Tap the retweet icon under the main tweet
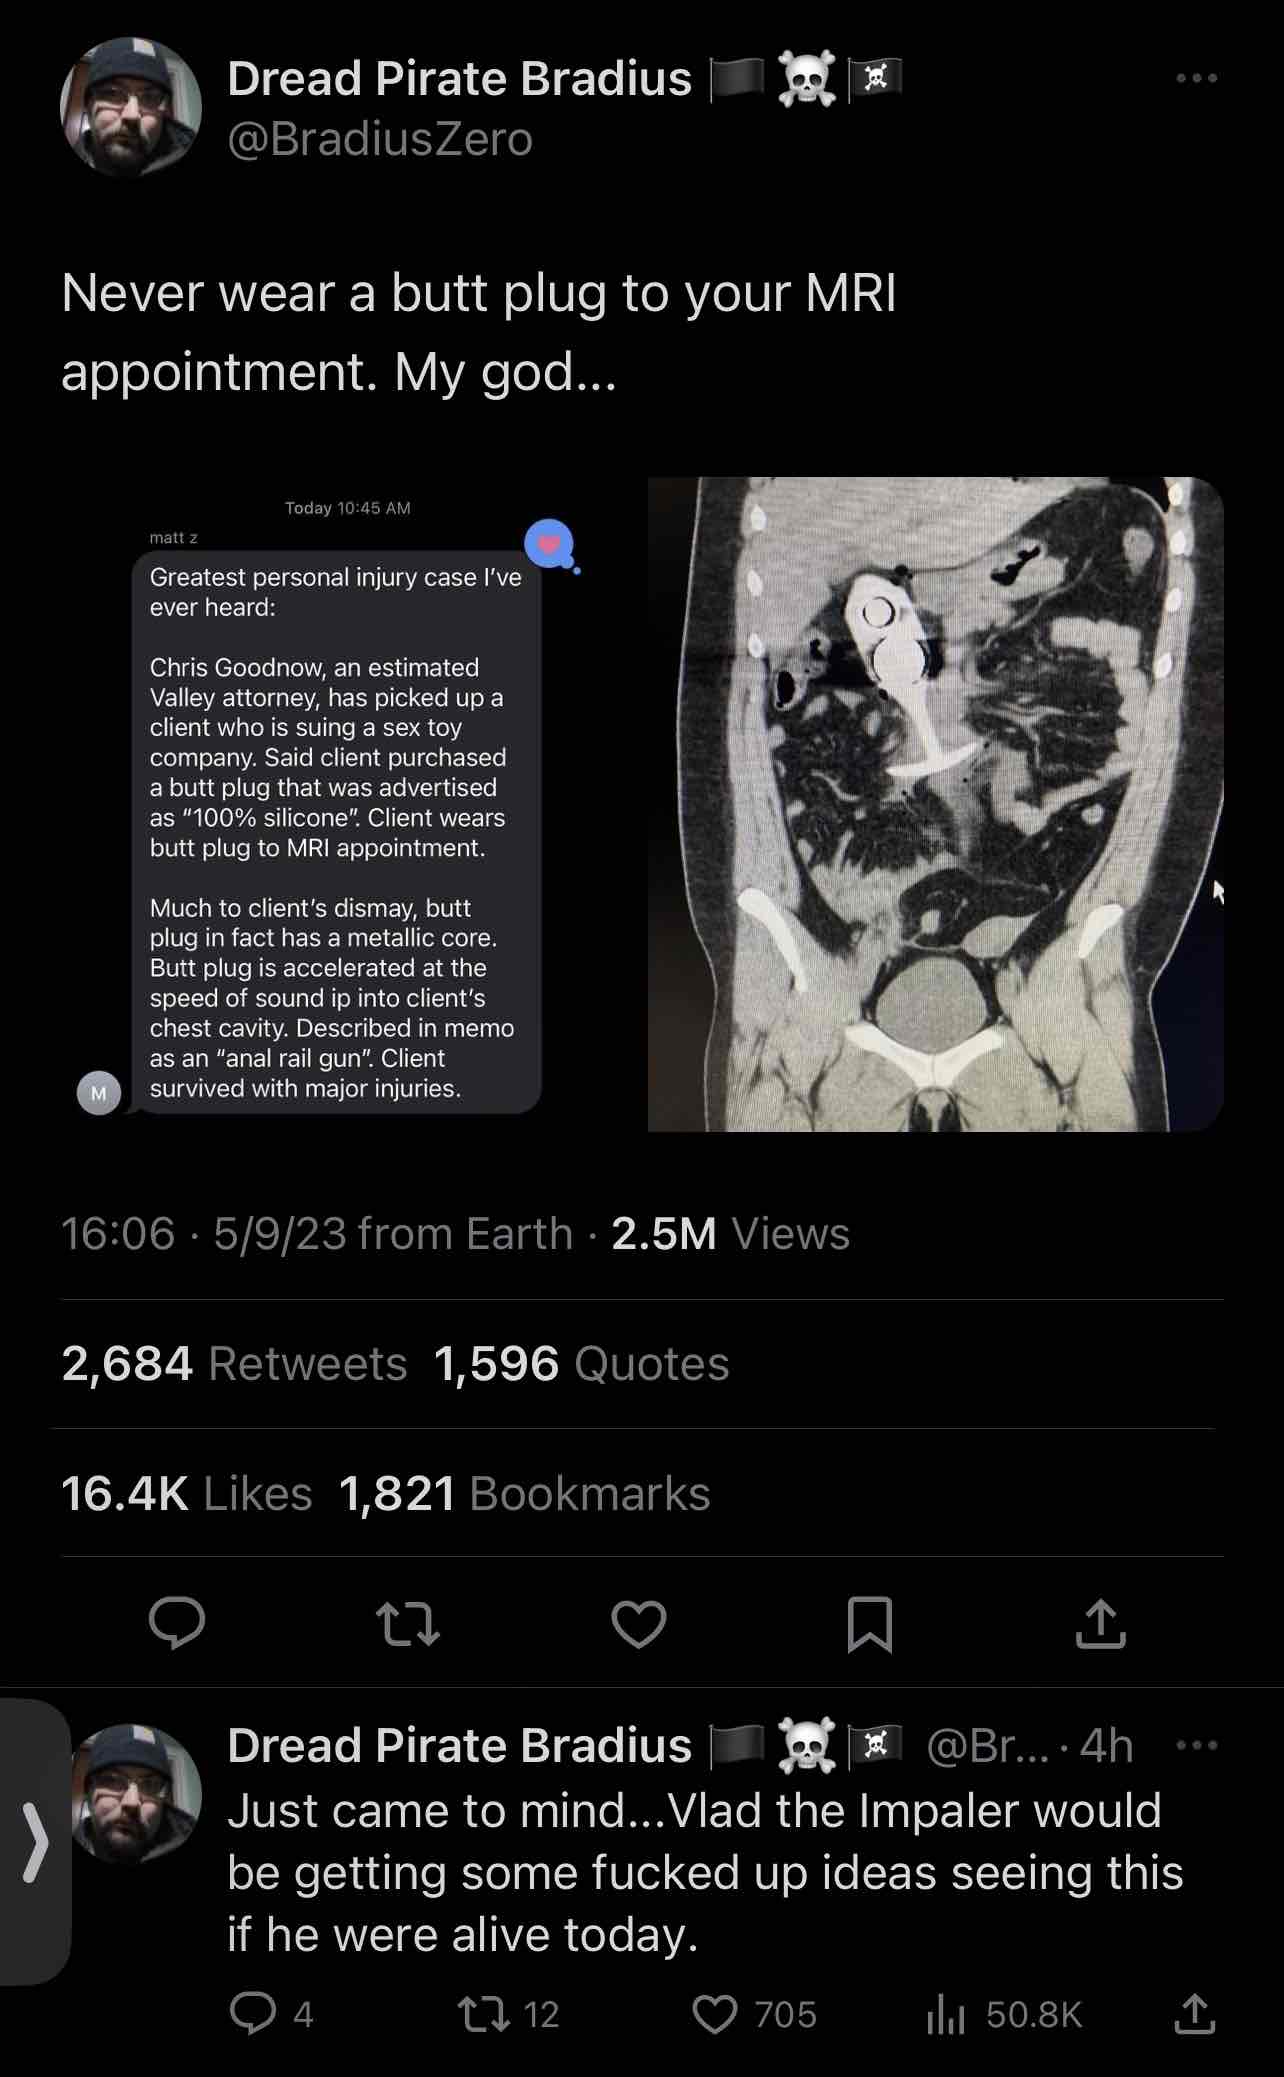The image size is (1284, 2077). [x=408, y=1623]
